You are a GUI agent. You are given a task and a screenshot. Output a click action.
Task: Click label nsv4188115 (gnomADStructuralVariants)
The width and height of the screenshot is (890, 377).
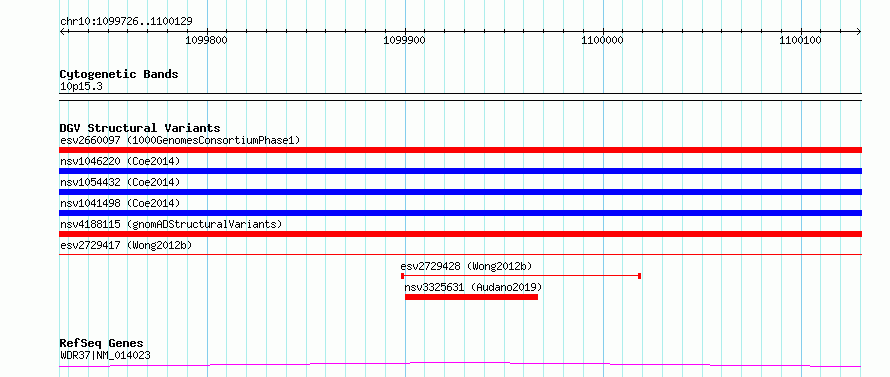[171, 224]
